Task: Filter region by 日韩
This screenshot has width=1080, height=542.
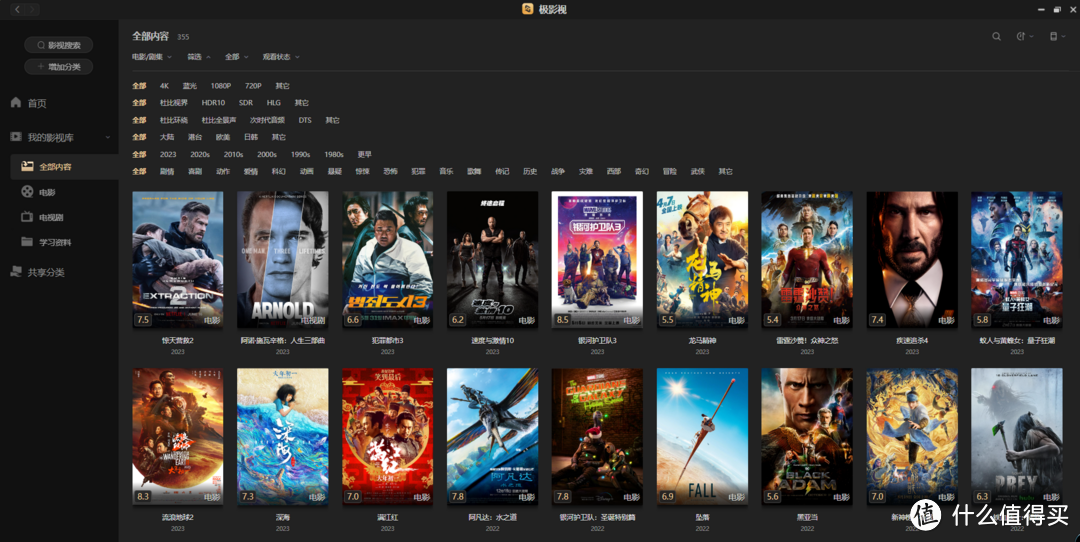Action: click(x=251, y=137)
